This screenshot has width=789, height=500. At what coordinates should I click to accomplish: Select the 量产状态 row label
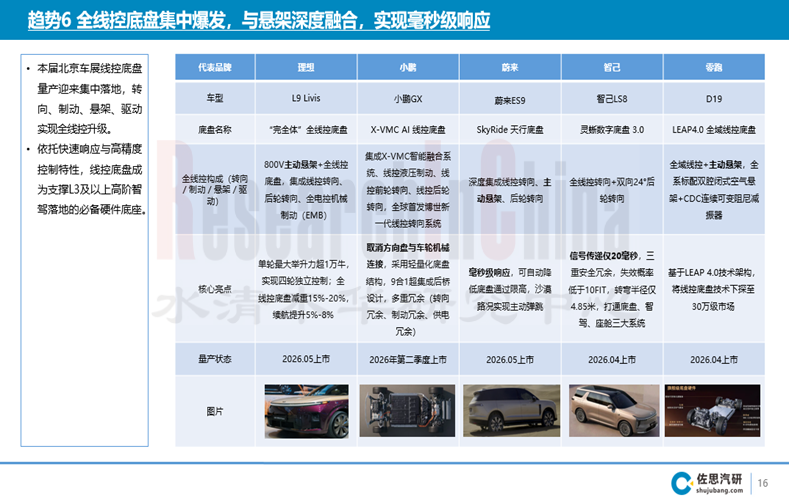[215, 359]
